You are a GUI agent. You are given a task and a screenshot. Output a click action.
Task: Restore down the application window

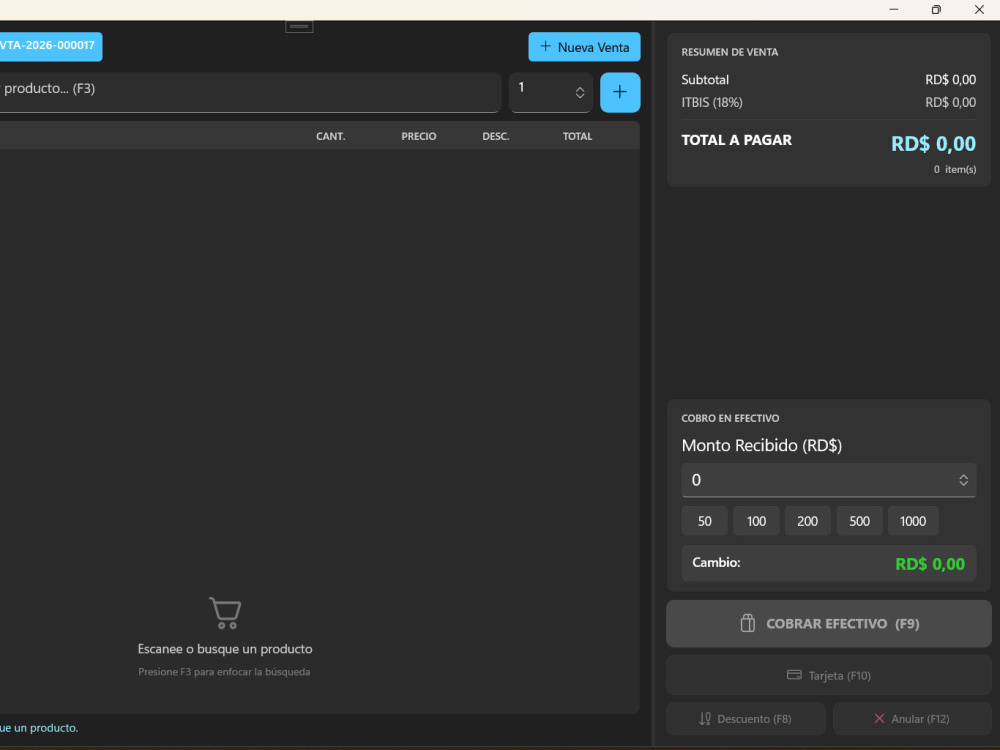point(936,10)
